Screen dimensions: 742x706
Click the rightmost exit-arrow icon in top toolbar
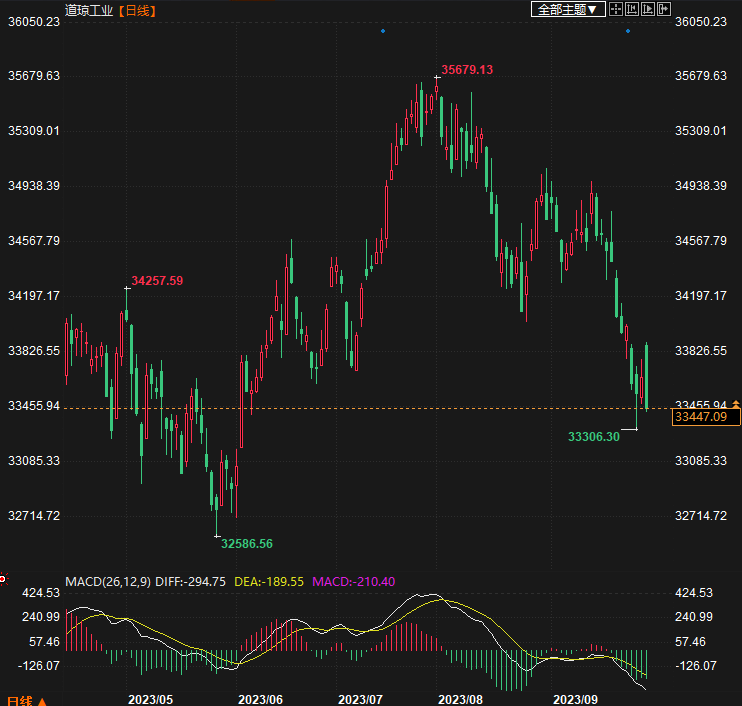pyautogui.click(x=663, y=10)
